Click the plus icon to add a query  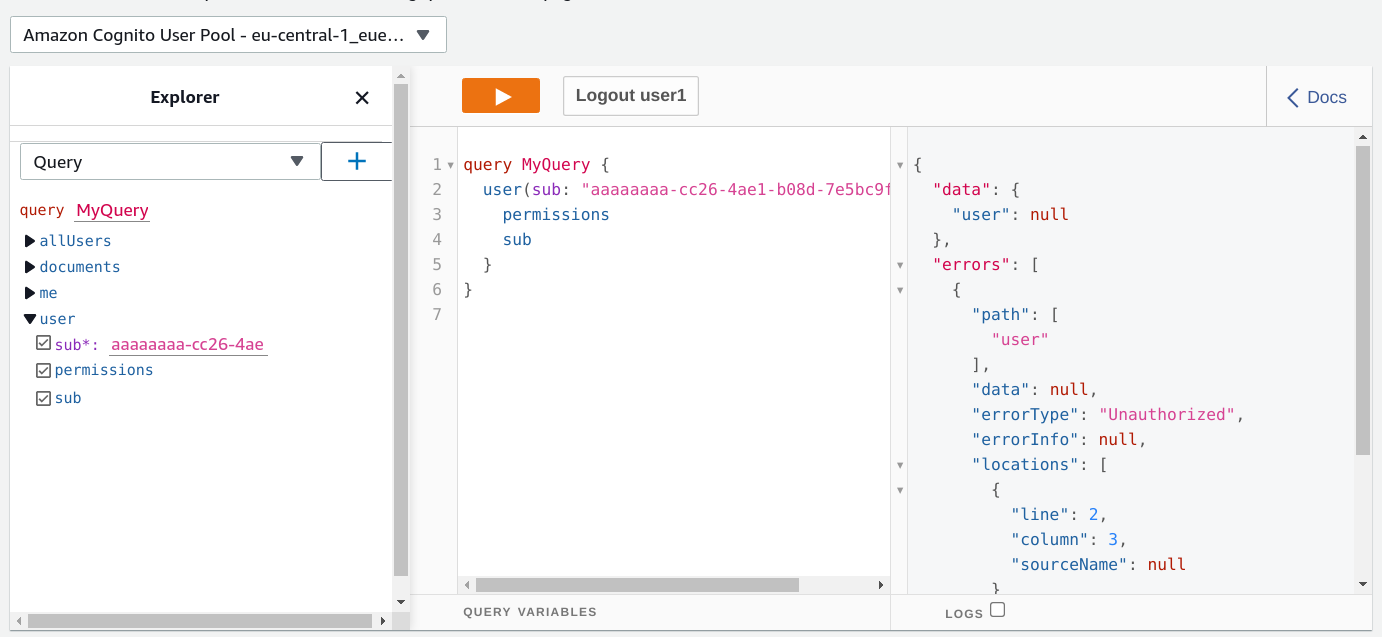[357, 161]
